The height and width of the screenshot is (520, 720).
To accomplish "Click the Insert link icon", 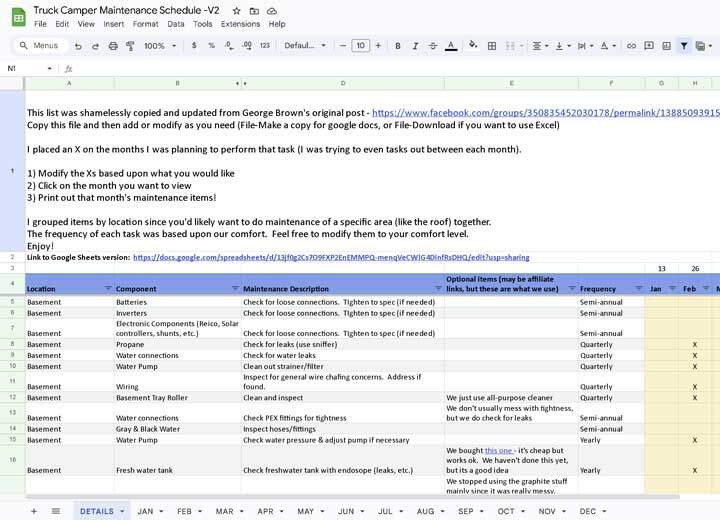I will [x=631, y=46].
